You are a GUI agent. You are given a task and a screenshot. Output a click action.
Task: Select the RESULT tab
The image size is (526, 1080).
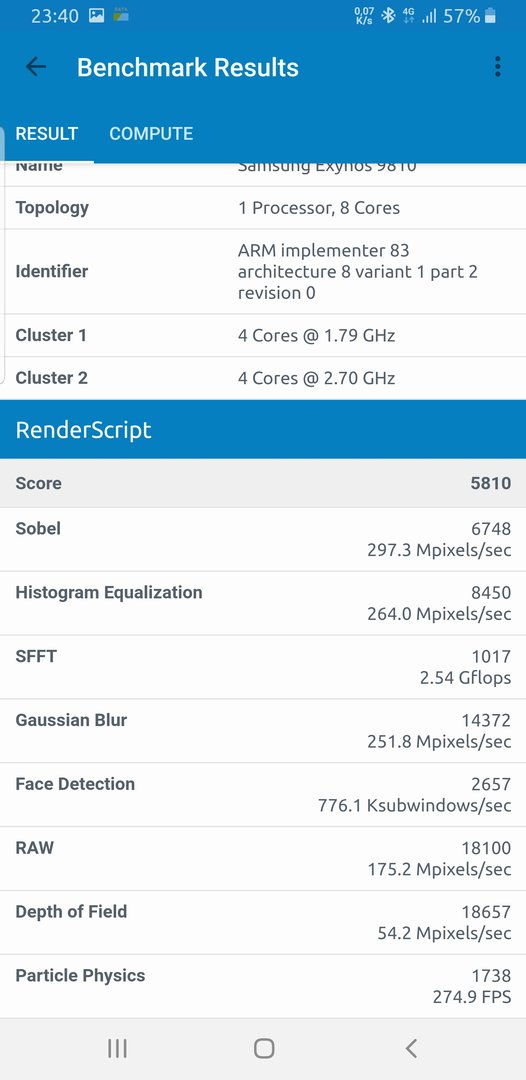pyautogui.click(x=47, y=134)
